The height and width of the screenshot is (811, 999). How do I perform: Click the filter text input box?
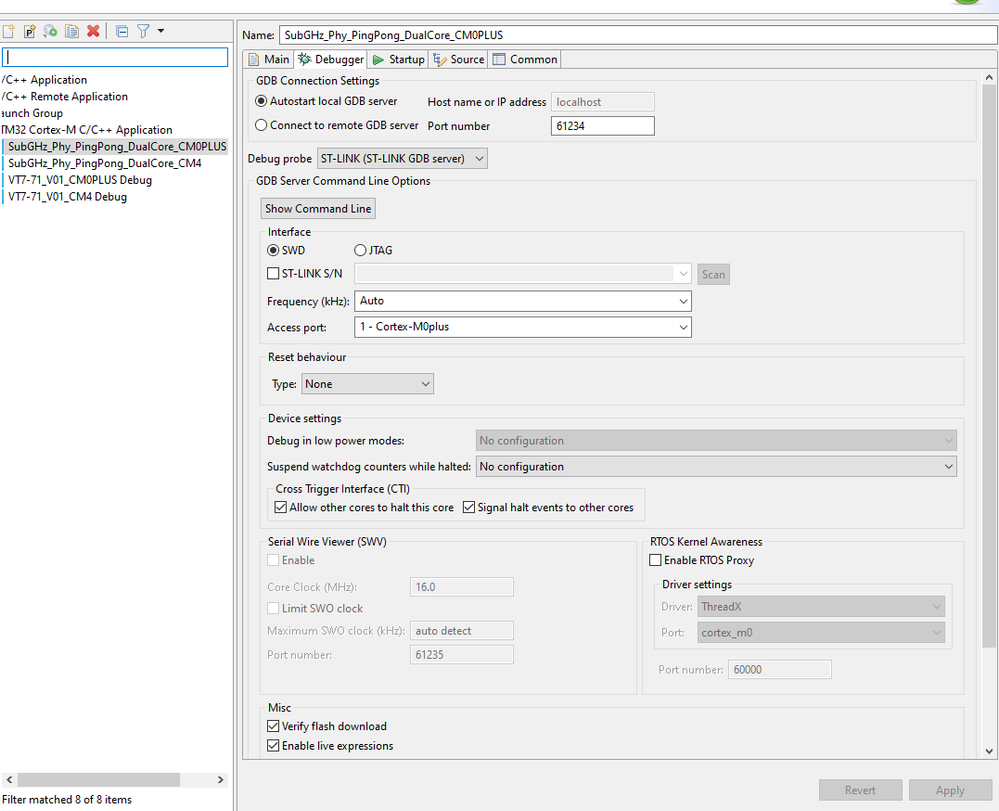tap(115, 57)
